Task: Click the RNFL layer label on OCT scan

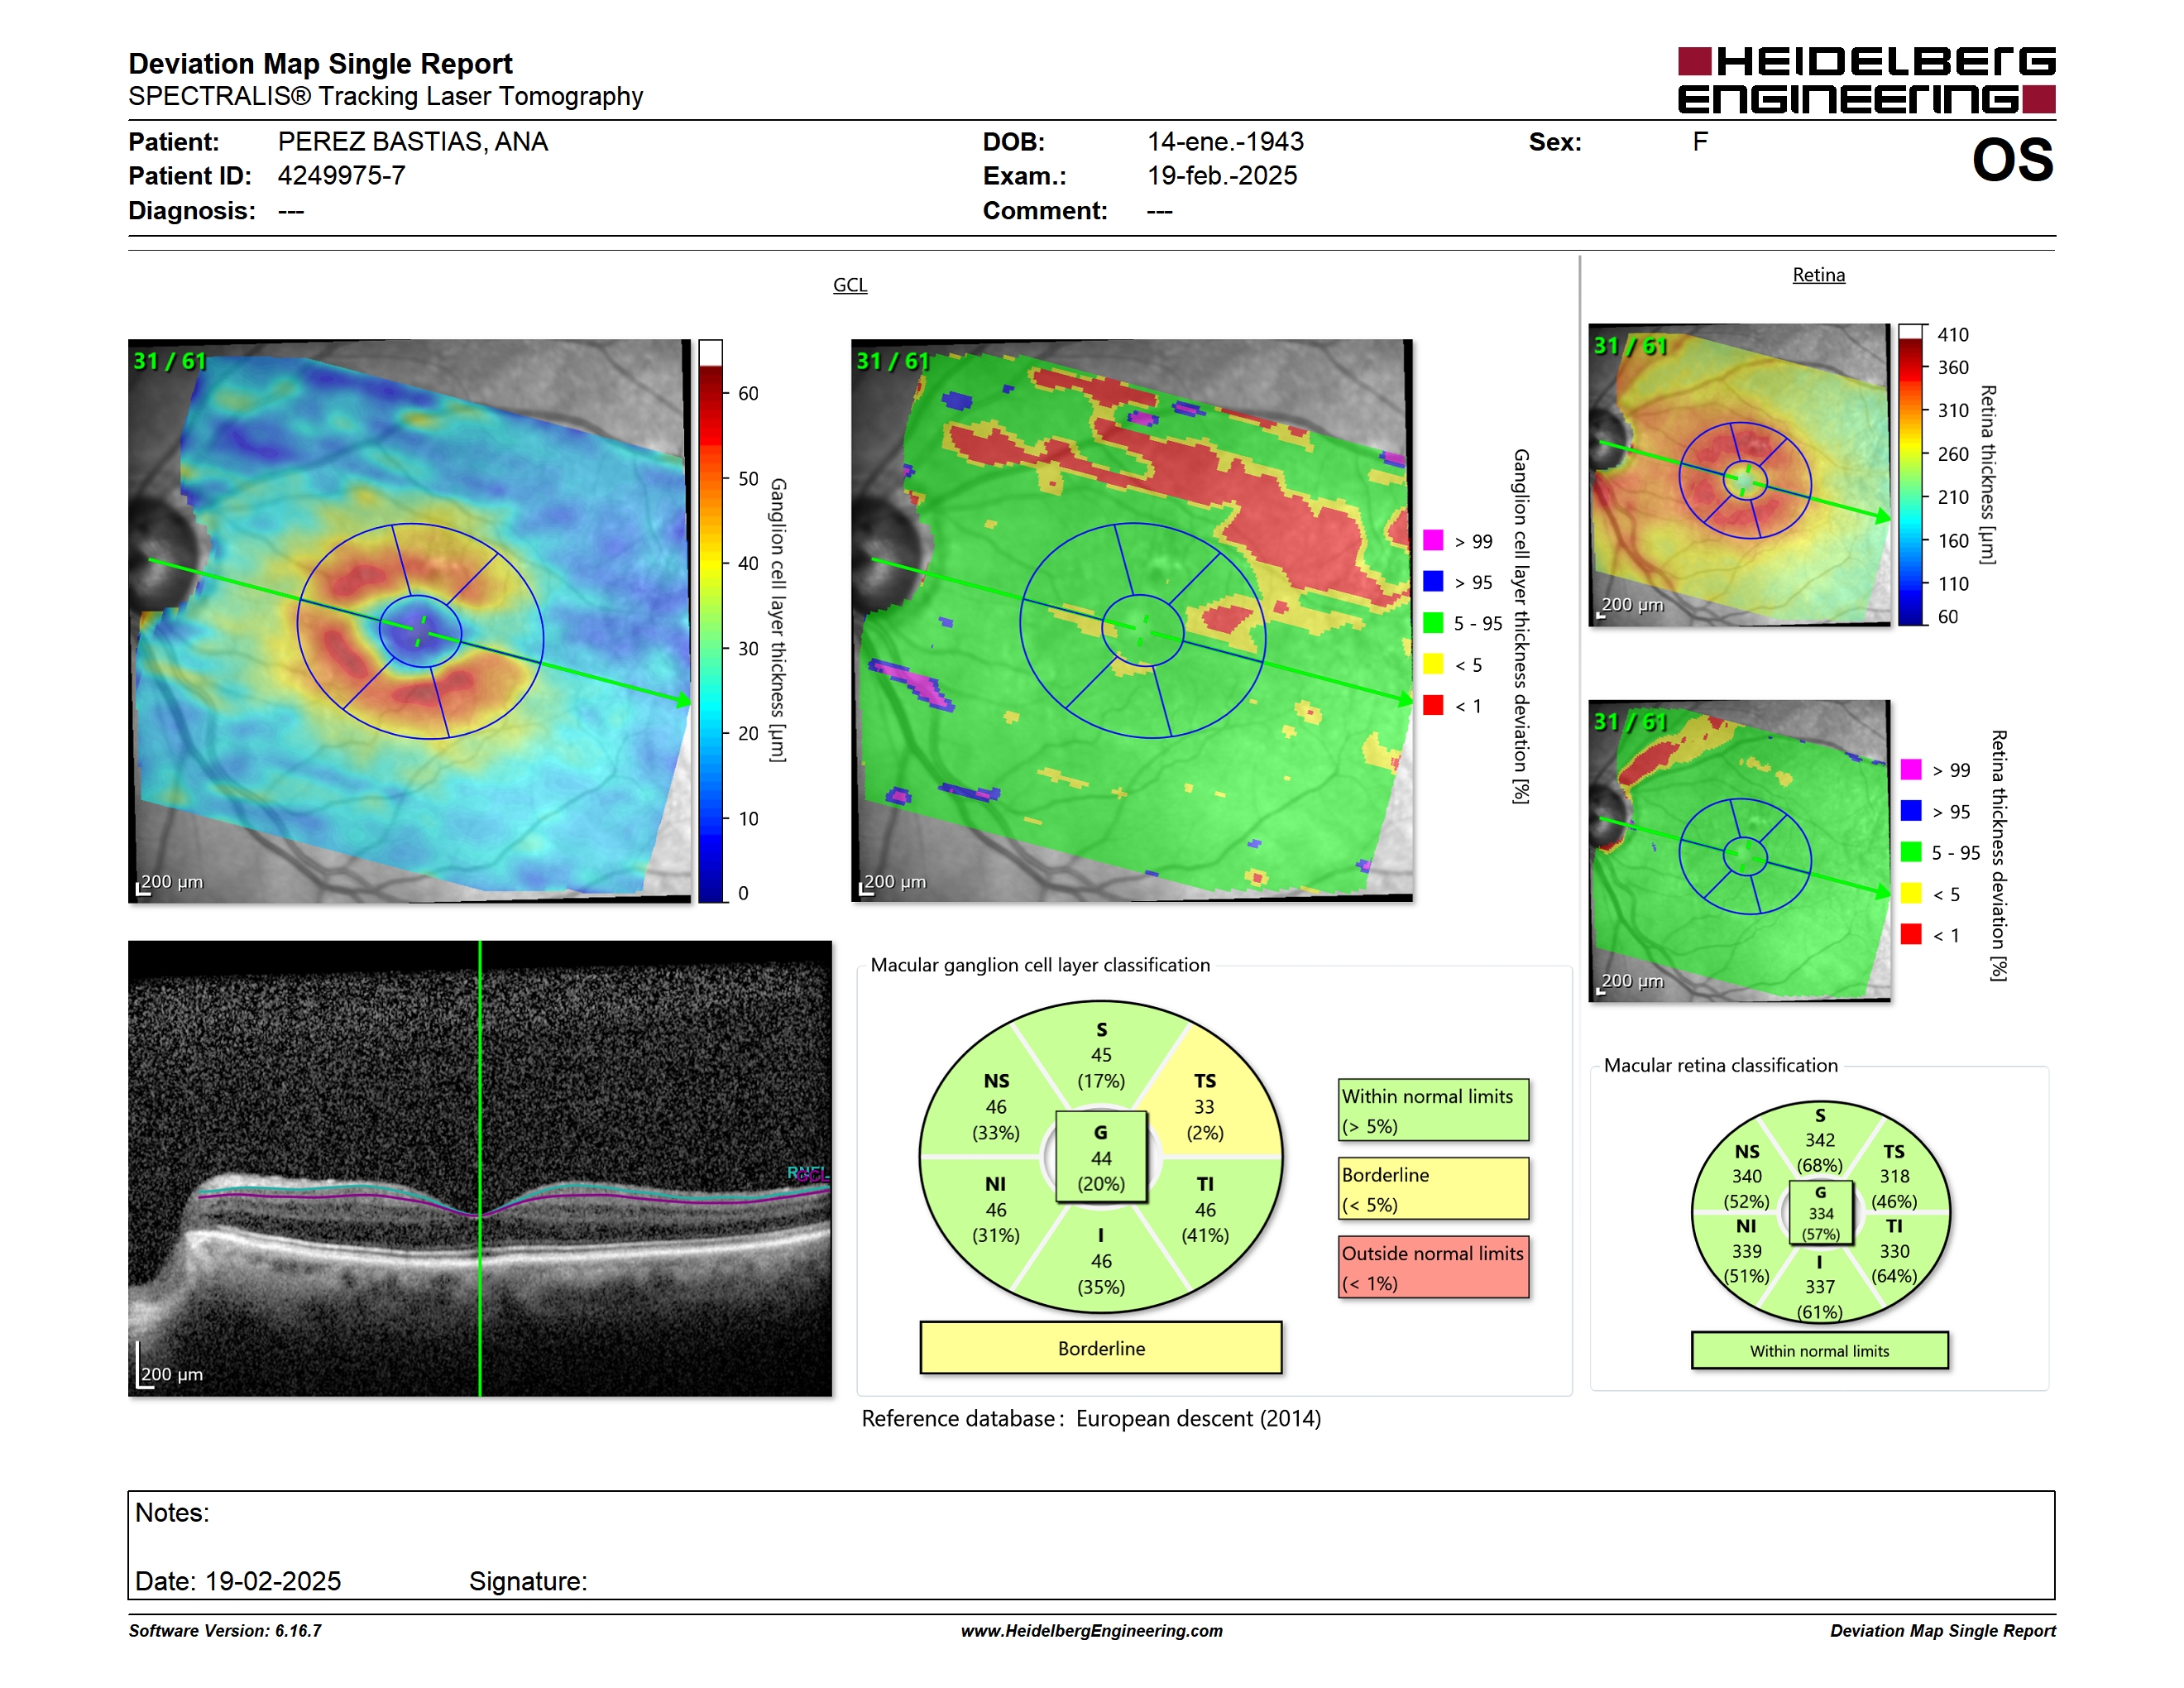Action: coord(808,1172)
